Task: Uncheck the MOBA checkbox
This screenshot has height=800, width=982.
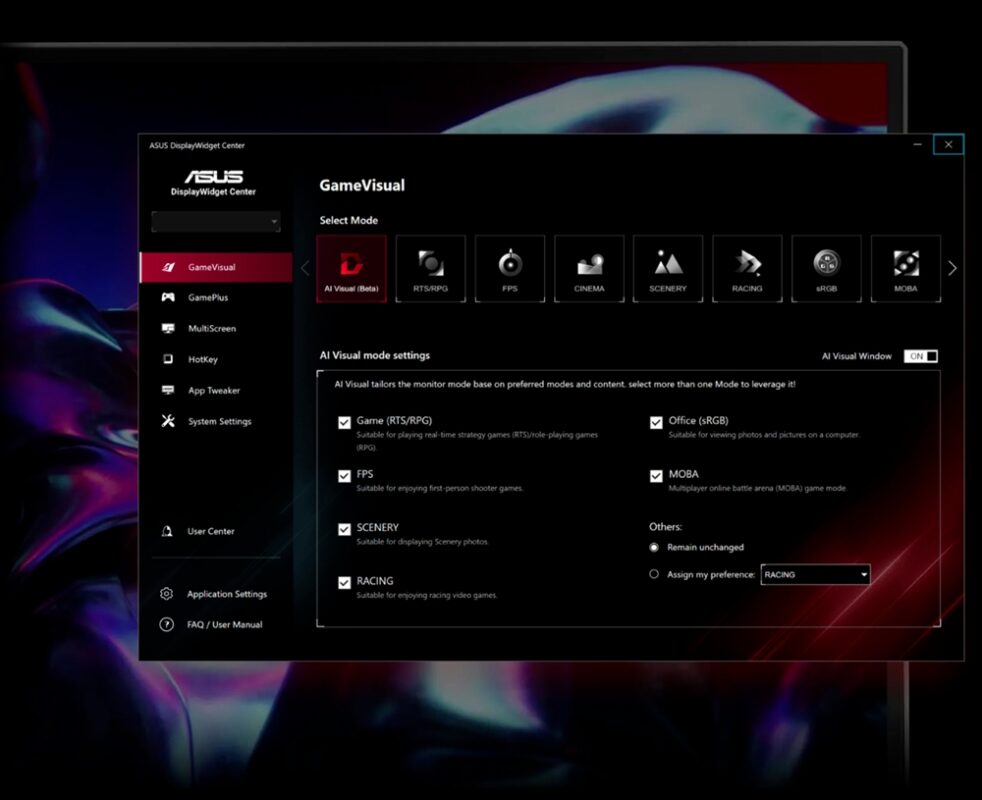Action: (656, 476)
